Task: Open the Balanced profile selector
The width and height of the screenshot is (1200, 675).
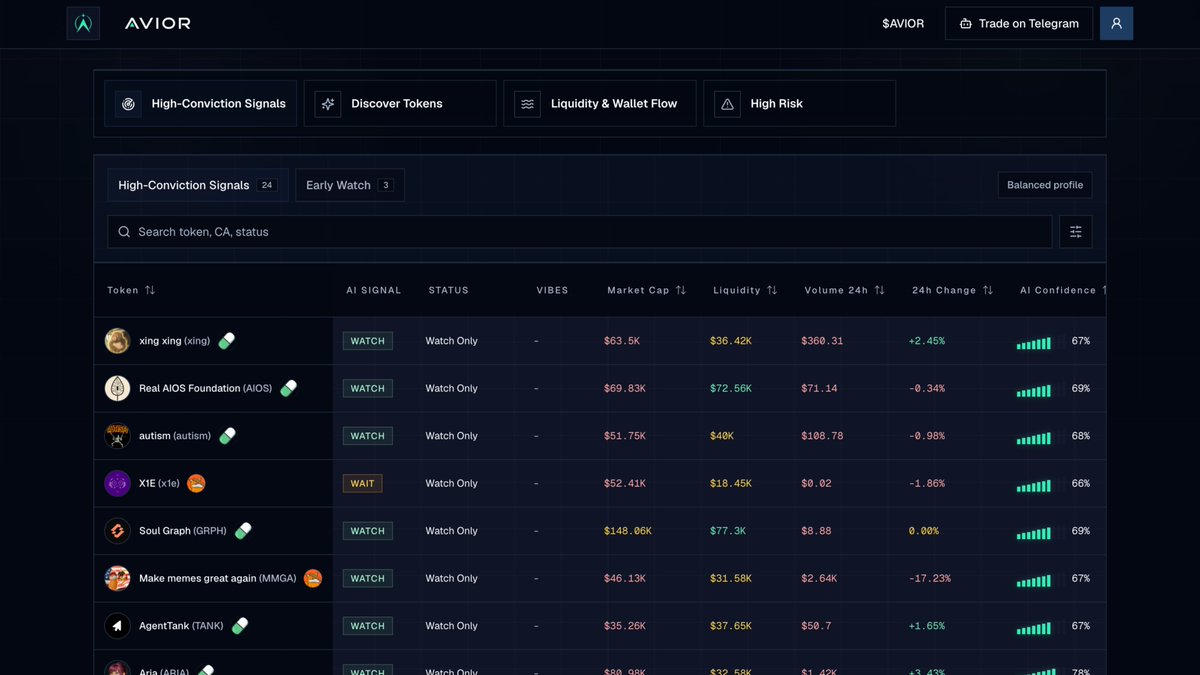Action: 1045,185
